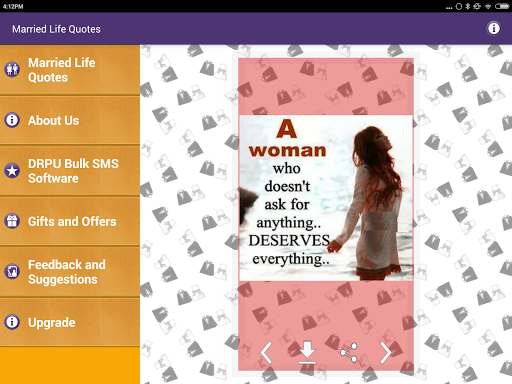Screen dimensions: 512x384
Task: Click the info icon beside Upgrade
Action: (12, 322)
